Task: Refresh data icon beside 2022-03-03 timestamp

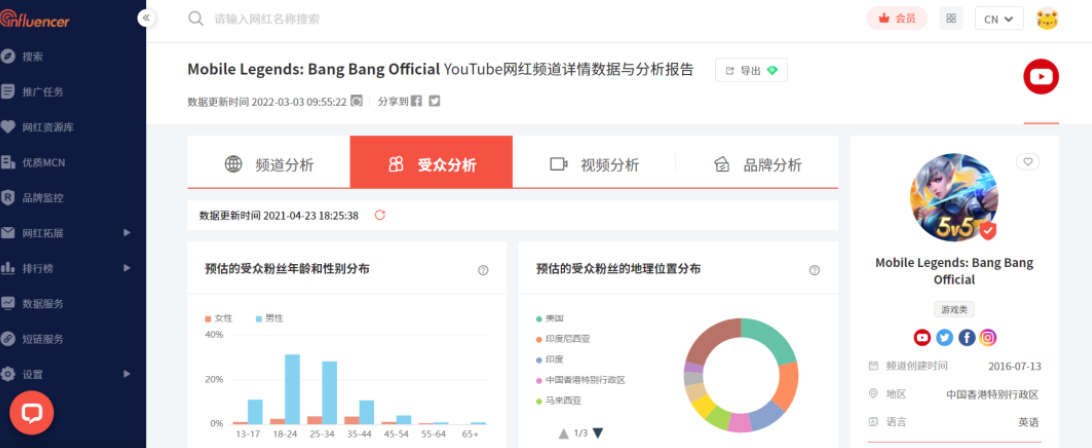Action: click(x=356, y=101)
